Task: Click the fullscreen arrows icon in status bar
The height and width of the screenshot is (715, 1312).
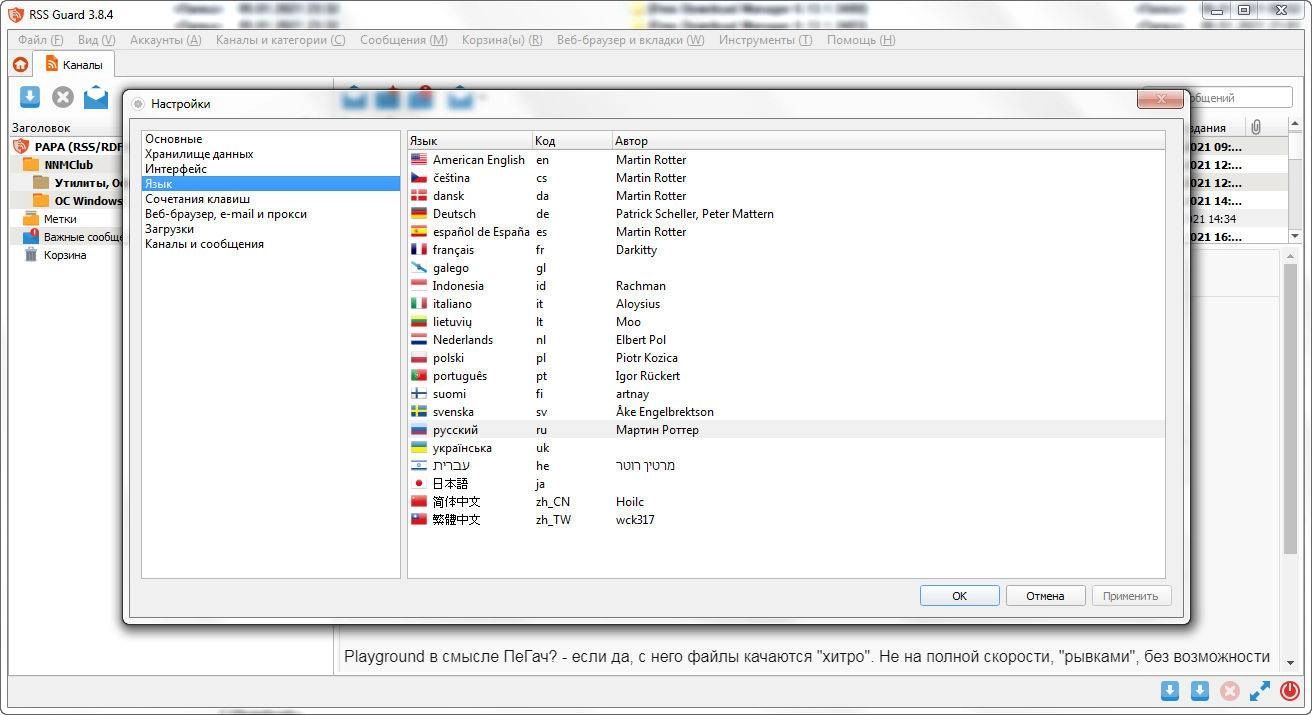Action: click(1260, 691)
